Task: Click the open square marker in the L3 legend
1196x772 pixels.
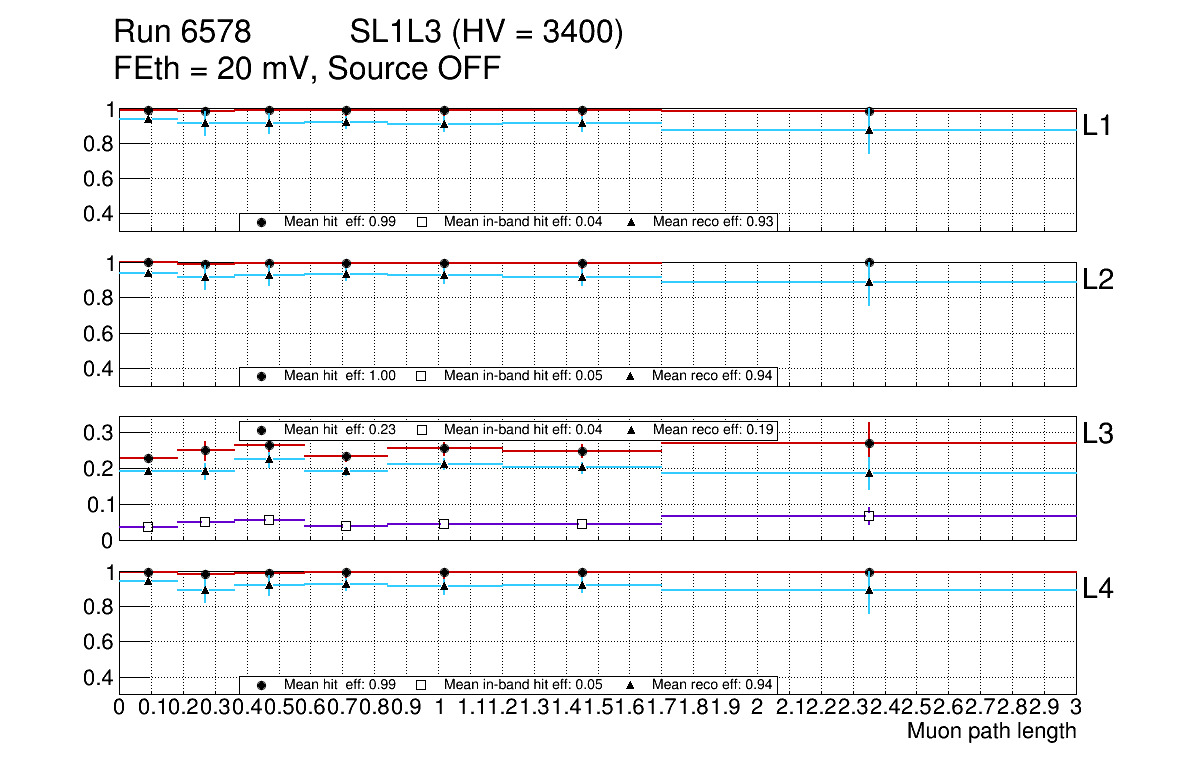Action: pos(422,429)
